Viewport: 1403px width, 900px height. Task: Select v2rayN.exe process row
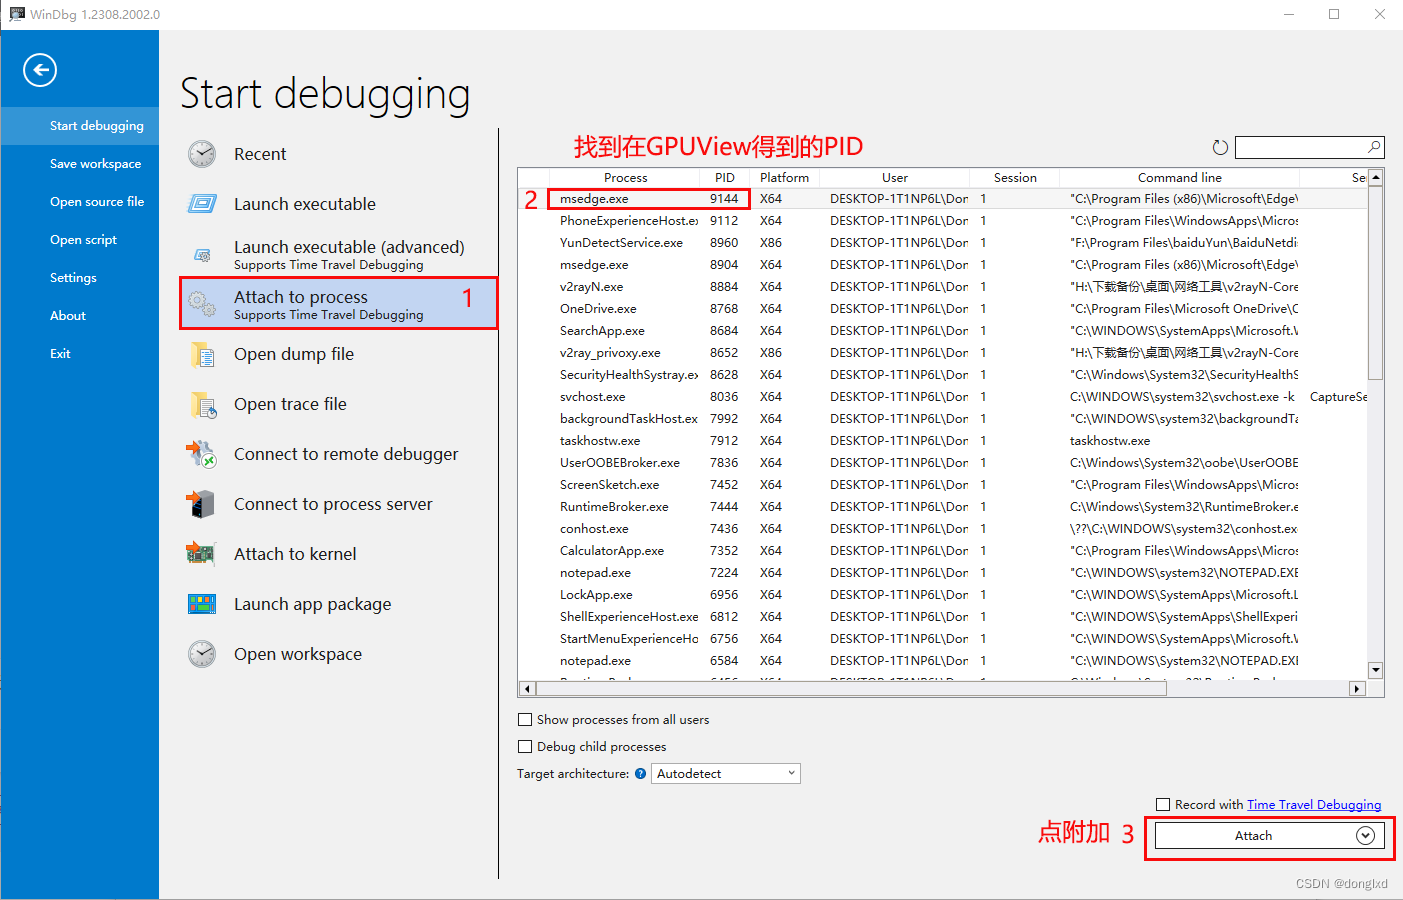click(x=943, y=287)
